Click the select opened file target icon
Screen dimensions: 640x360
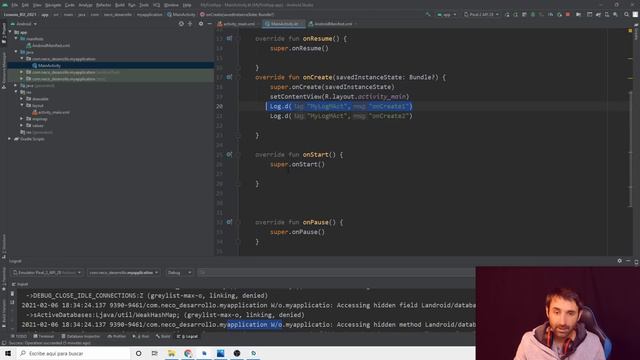tap(181, 24)
